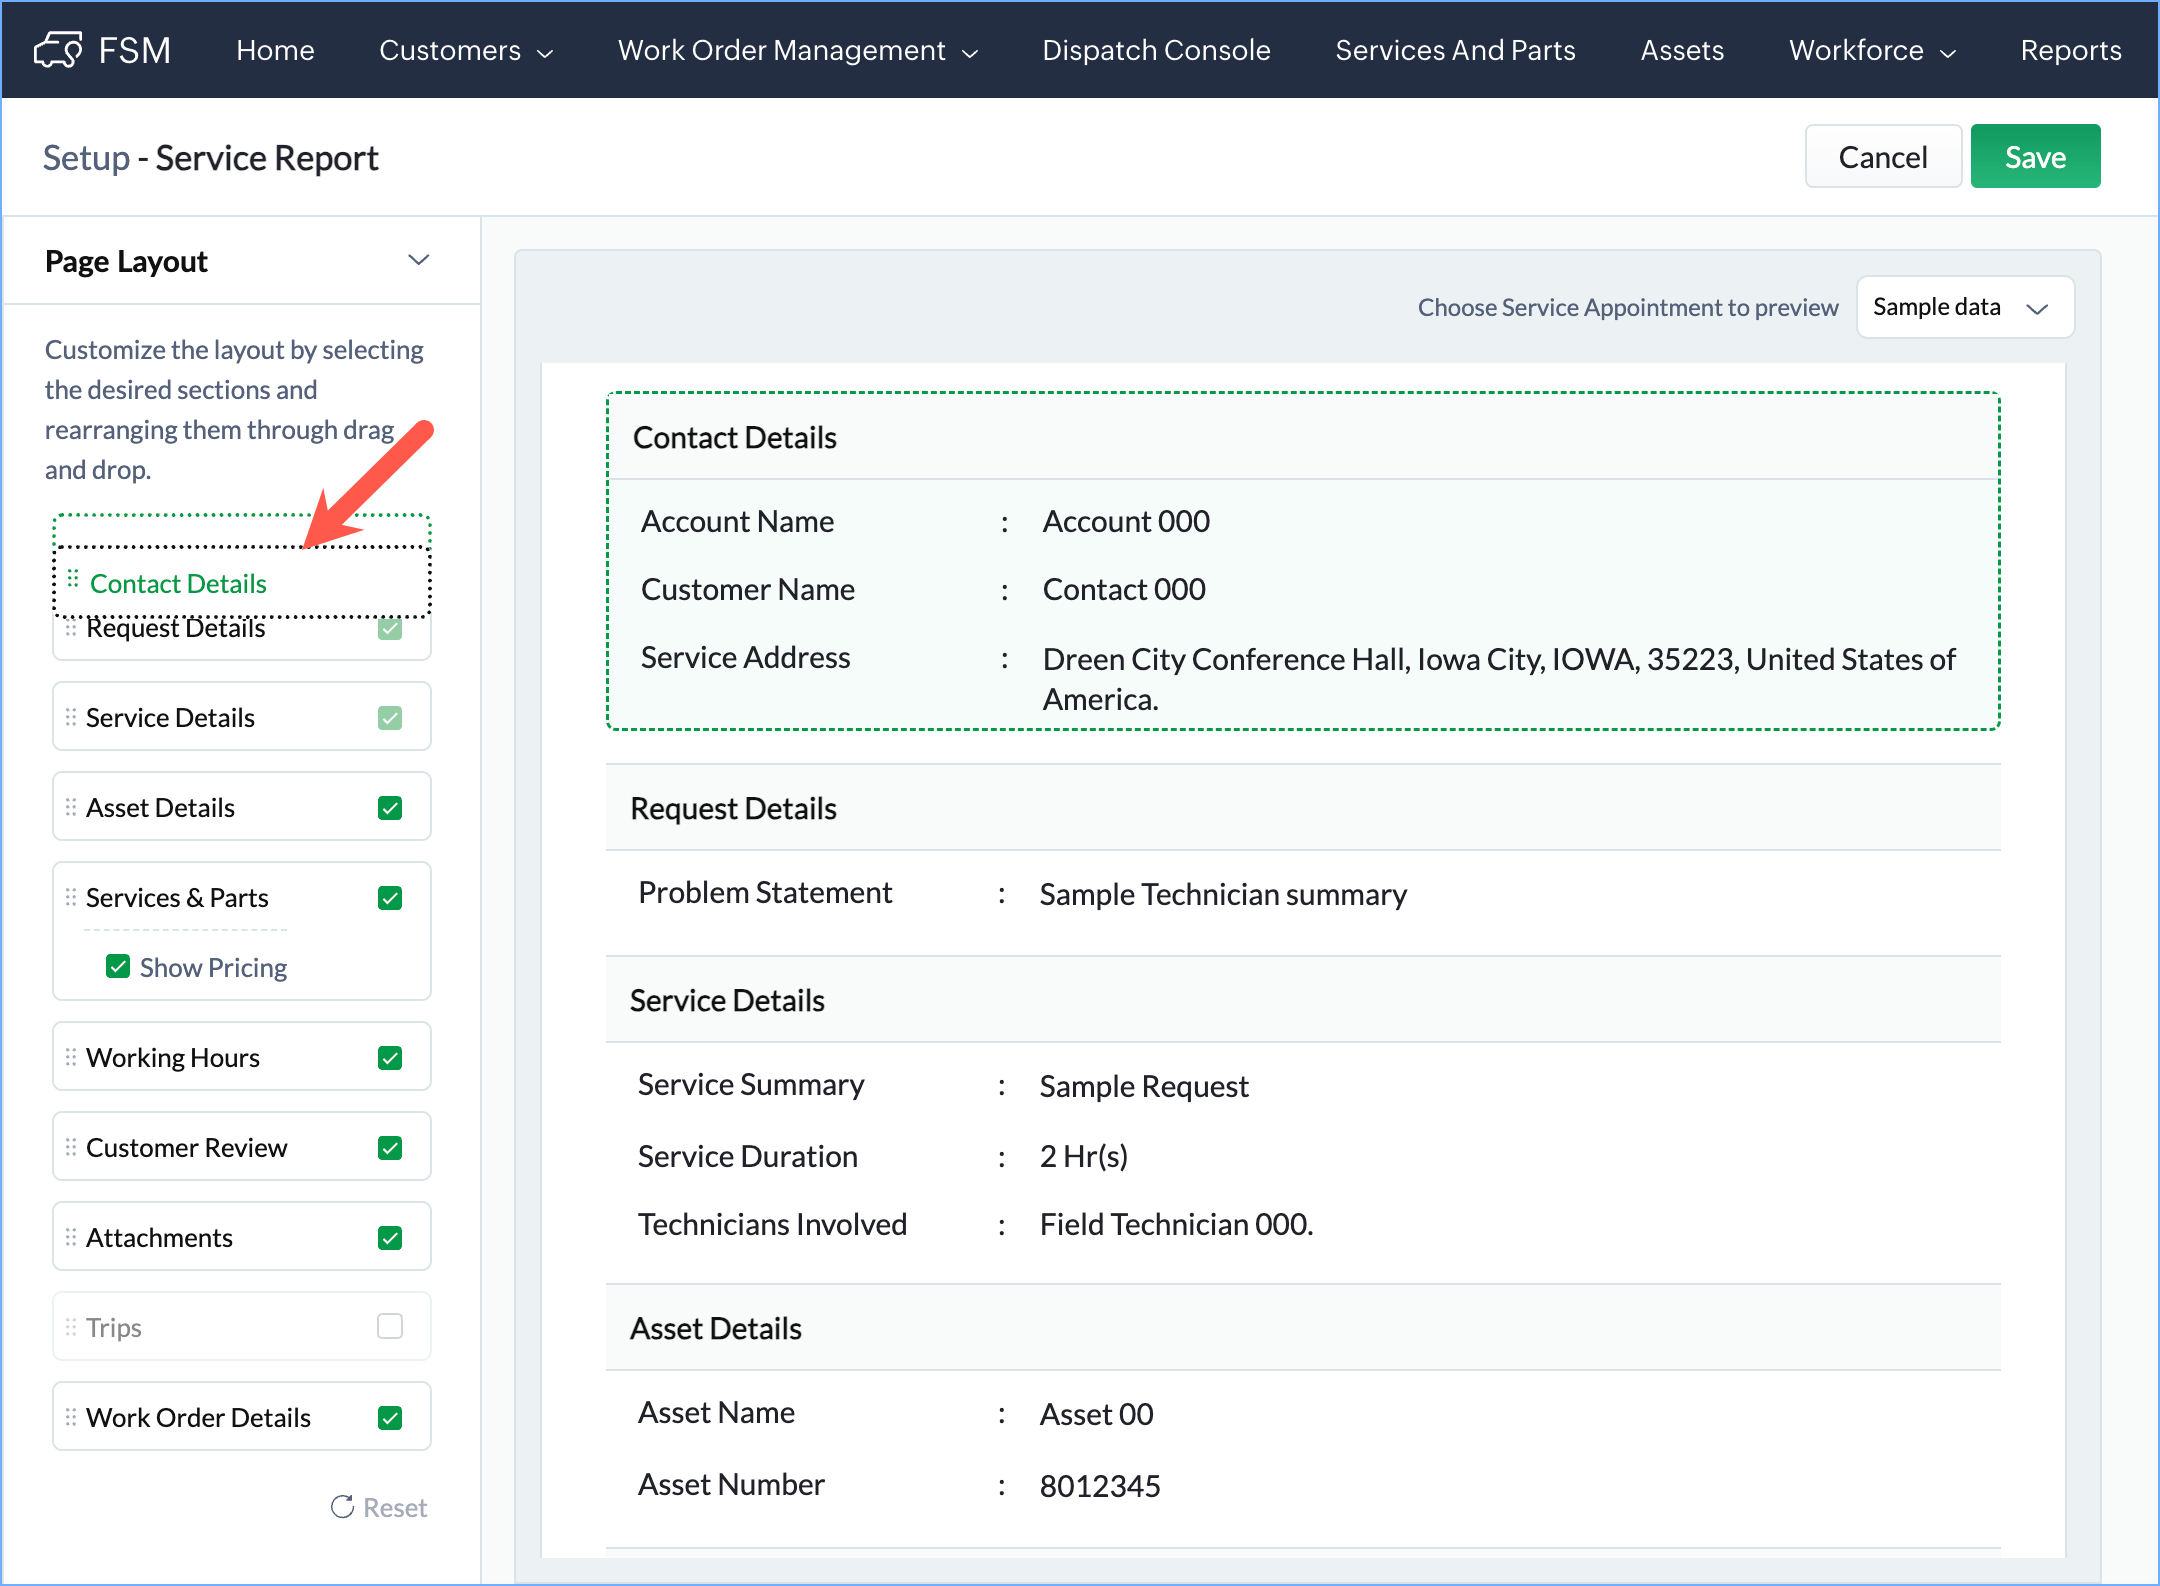Click drag handle beside Work Order Details
Viewport: 2160px width, 1586px height.
click(71, 1417)
